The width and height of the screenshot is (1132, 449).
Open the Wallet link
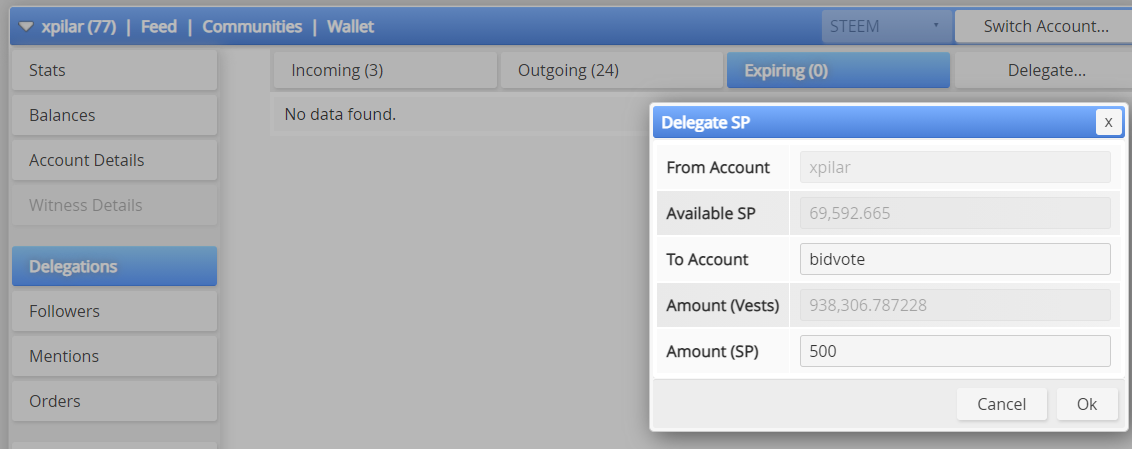(350, 27)
